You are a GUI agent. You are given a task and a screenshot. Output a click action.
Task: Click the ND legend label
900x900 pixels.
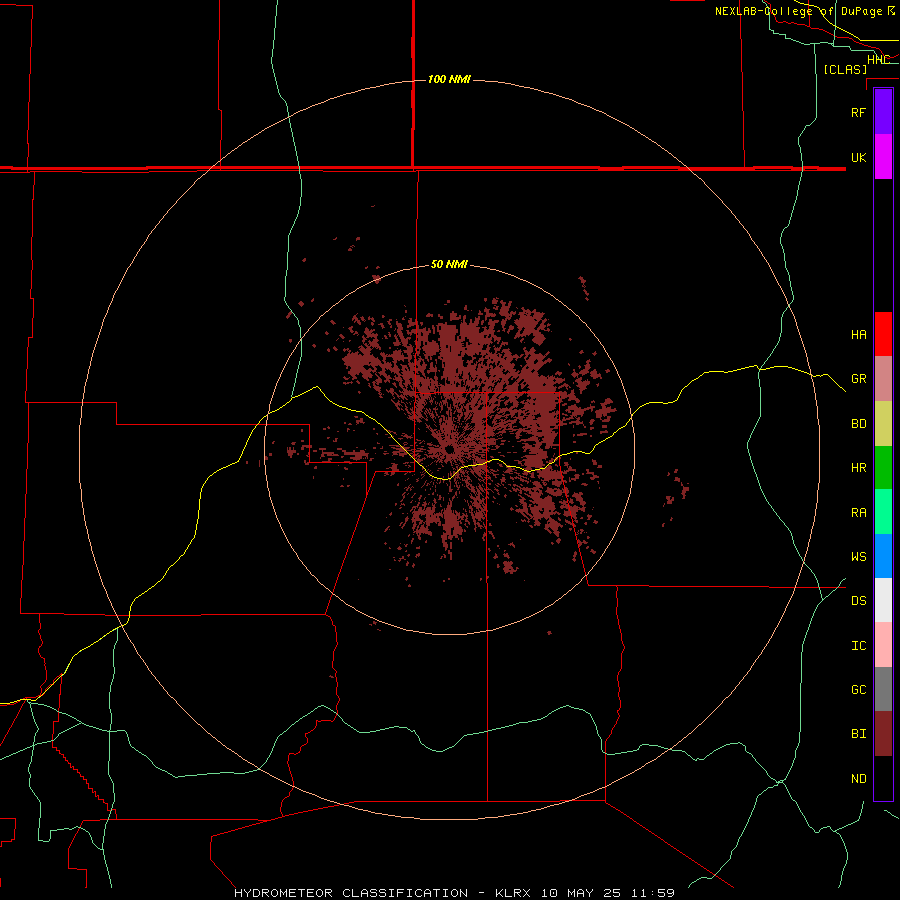point(858,779)
